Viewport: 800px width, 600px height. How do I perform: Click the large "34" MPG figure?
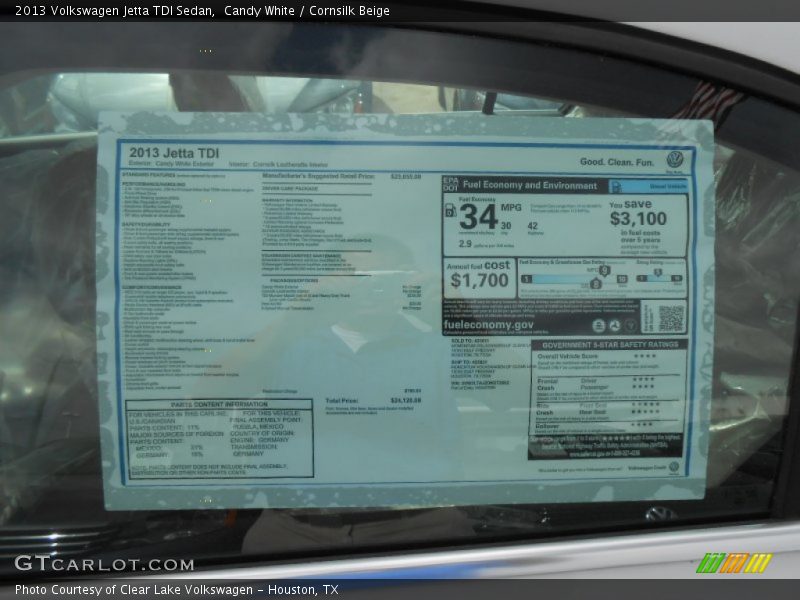pyautogui.click(x=478, y=217)
